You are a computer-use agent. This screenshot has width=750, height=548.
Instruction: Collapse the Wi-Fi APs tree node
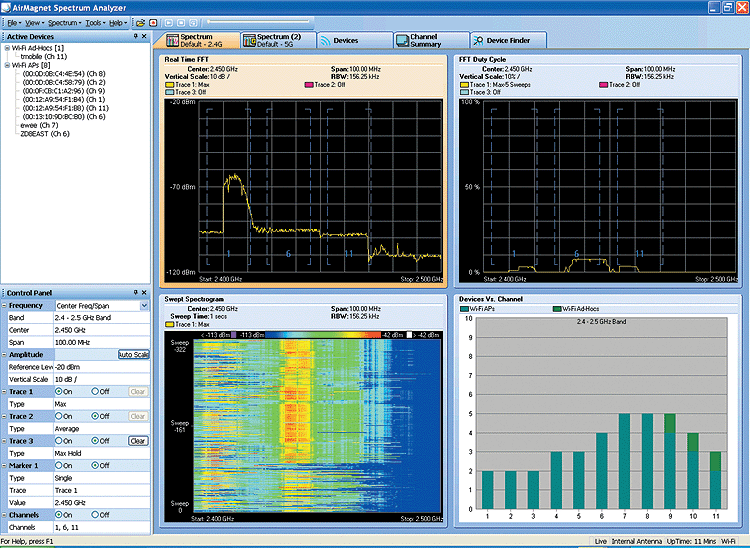tap(7, 65)
